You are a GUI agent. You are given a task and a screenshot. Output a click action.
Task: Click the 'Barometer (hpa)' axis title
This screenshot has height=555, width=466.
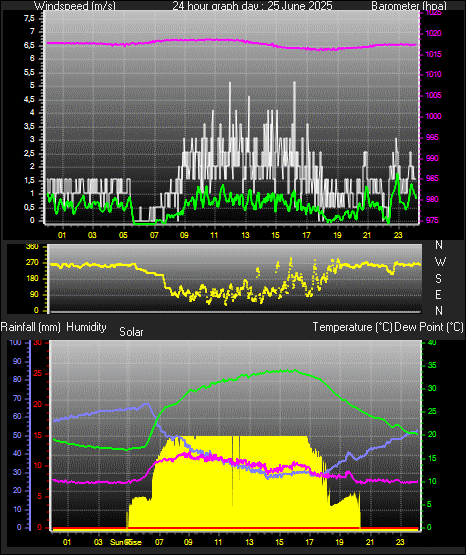point(409,6)
